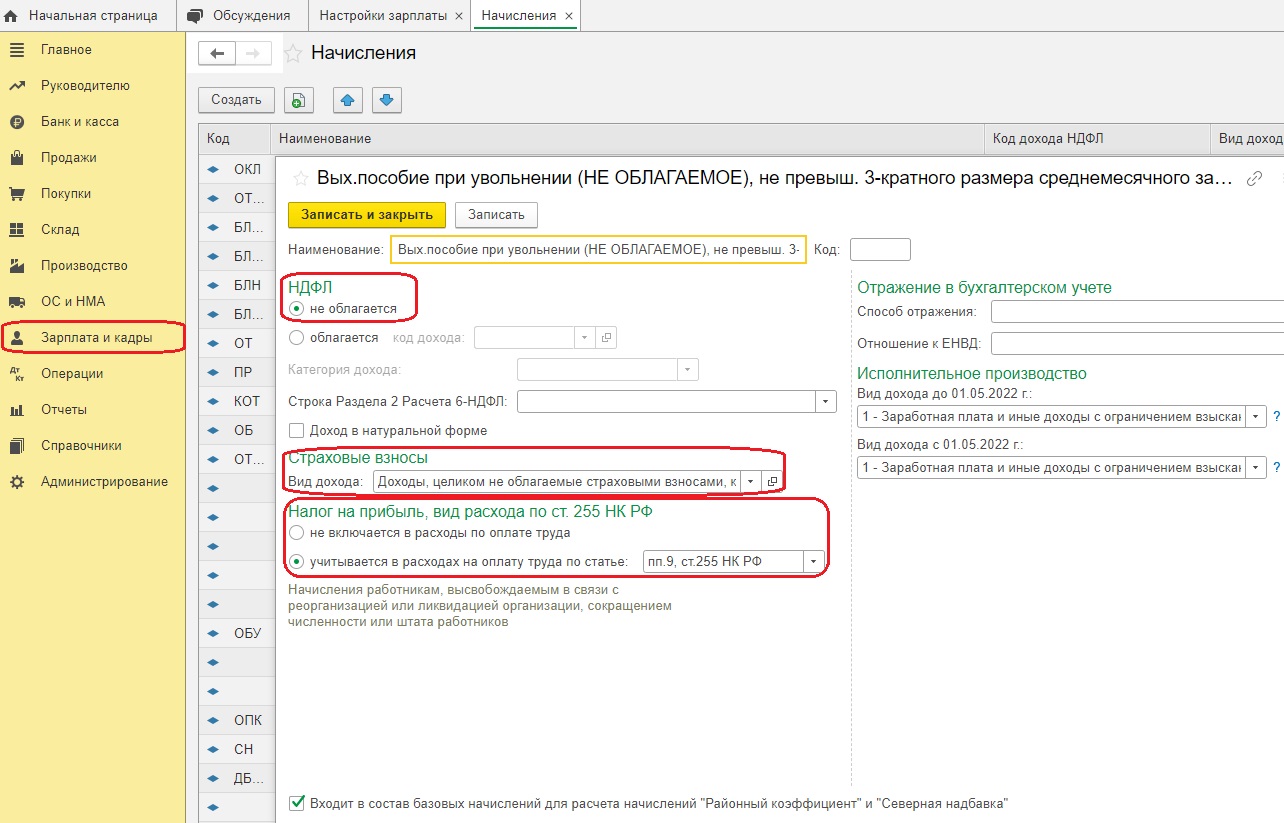Click the Операции Дт/Кт icon

click(16, 374)
